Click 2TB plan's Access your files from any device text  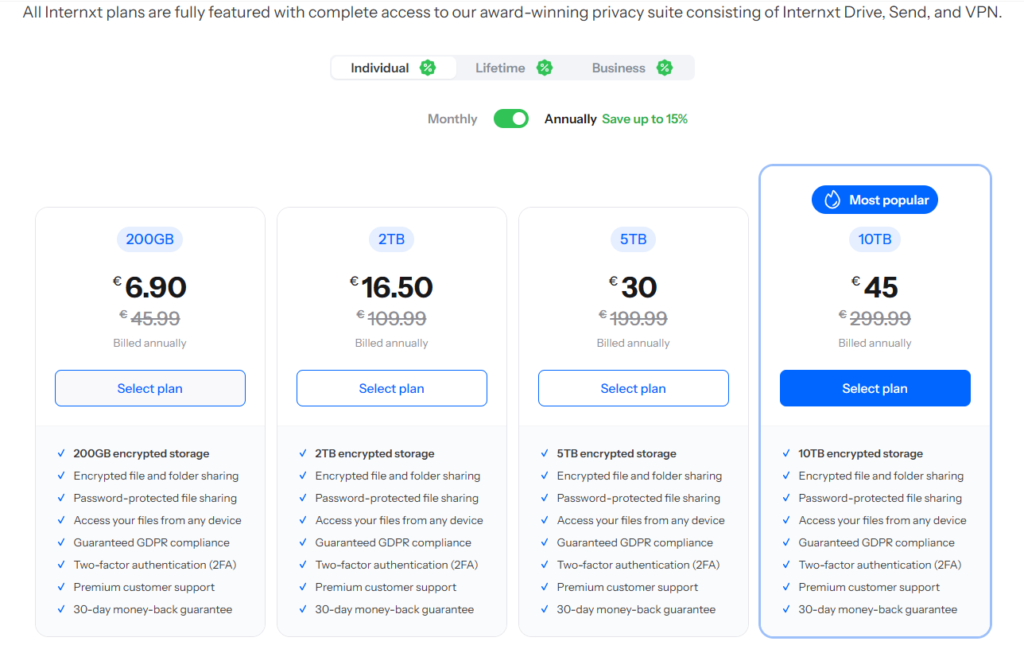tap(399, 520)
